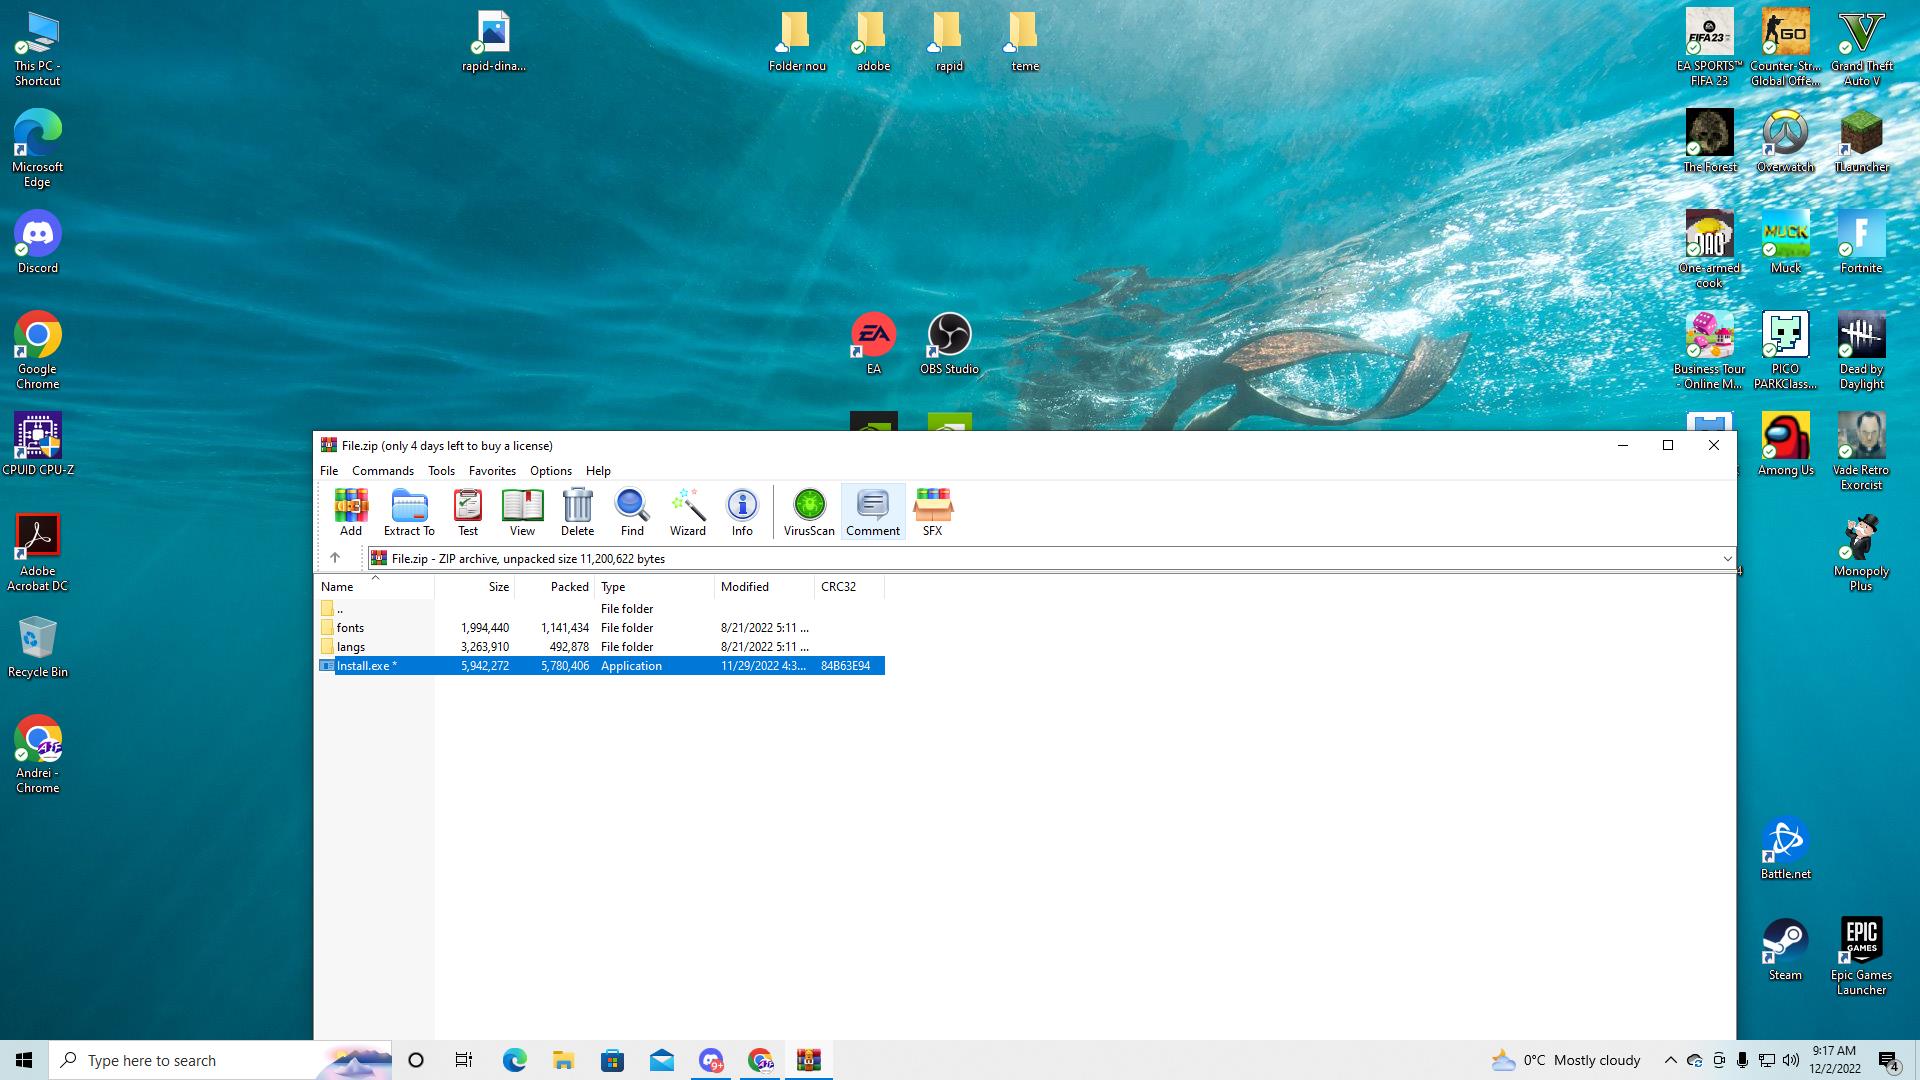This screenshot has width=1920, height=1080.
Task: Sort list by Size column header
Action: pyautogui.click(x=498, y=587)
